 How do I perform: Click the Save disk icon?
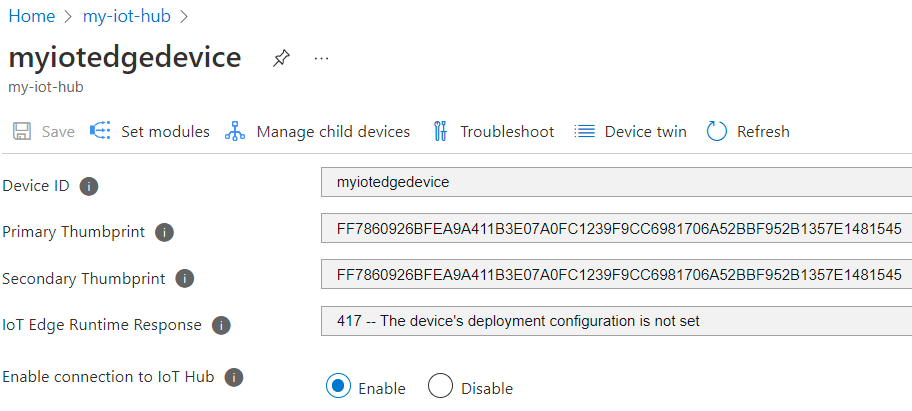click(21, 131)
